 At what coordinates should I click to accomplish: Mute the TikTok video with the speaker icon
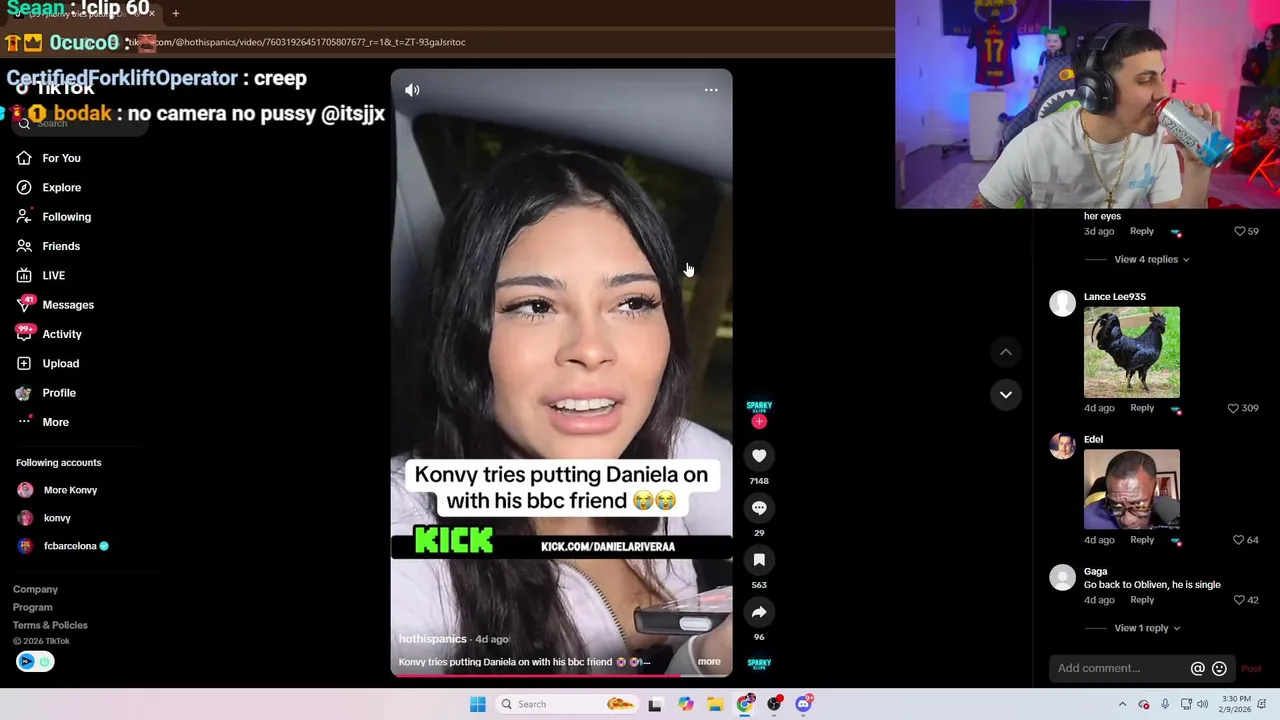point(412,90)
